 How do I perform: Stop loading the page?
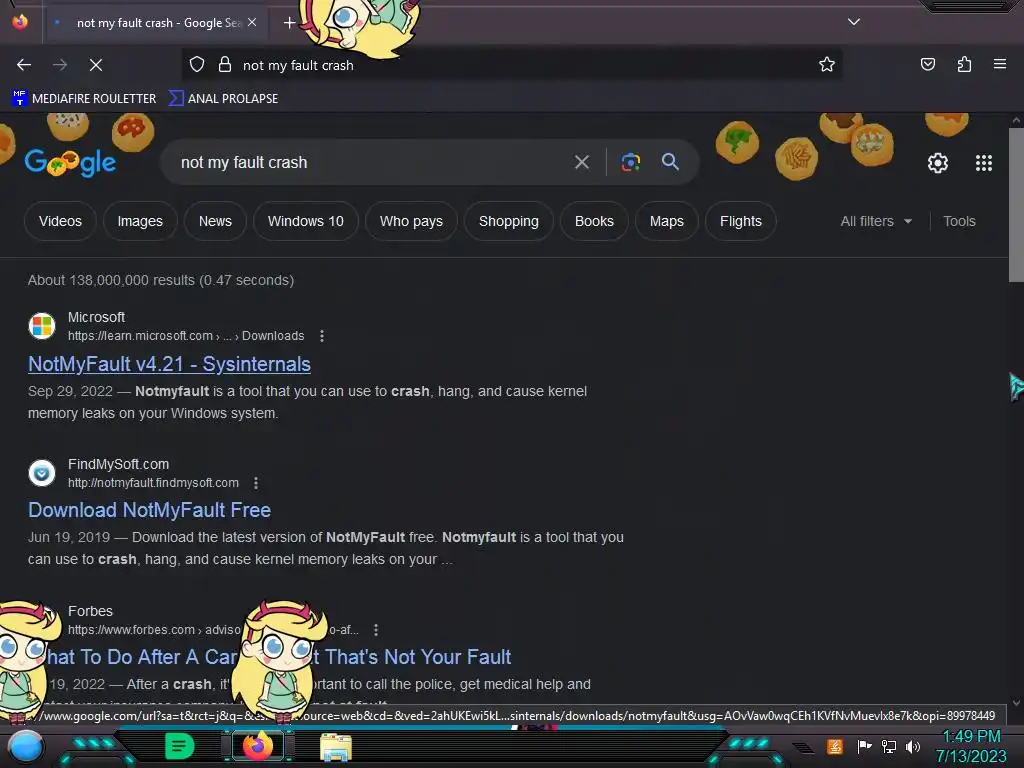tap(96, 65)
